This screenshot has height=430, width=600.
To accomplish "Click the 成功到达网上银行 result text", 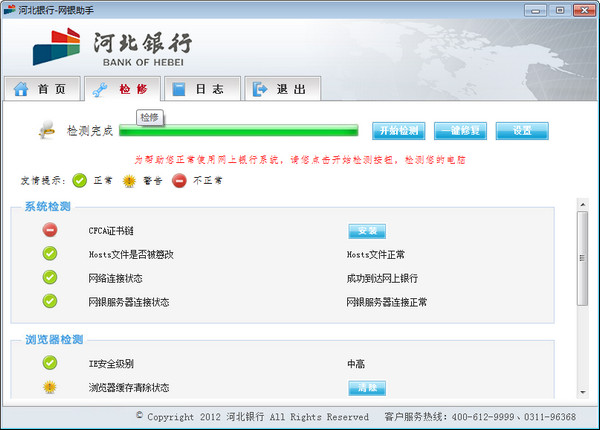I will 382,279.
